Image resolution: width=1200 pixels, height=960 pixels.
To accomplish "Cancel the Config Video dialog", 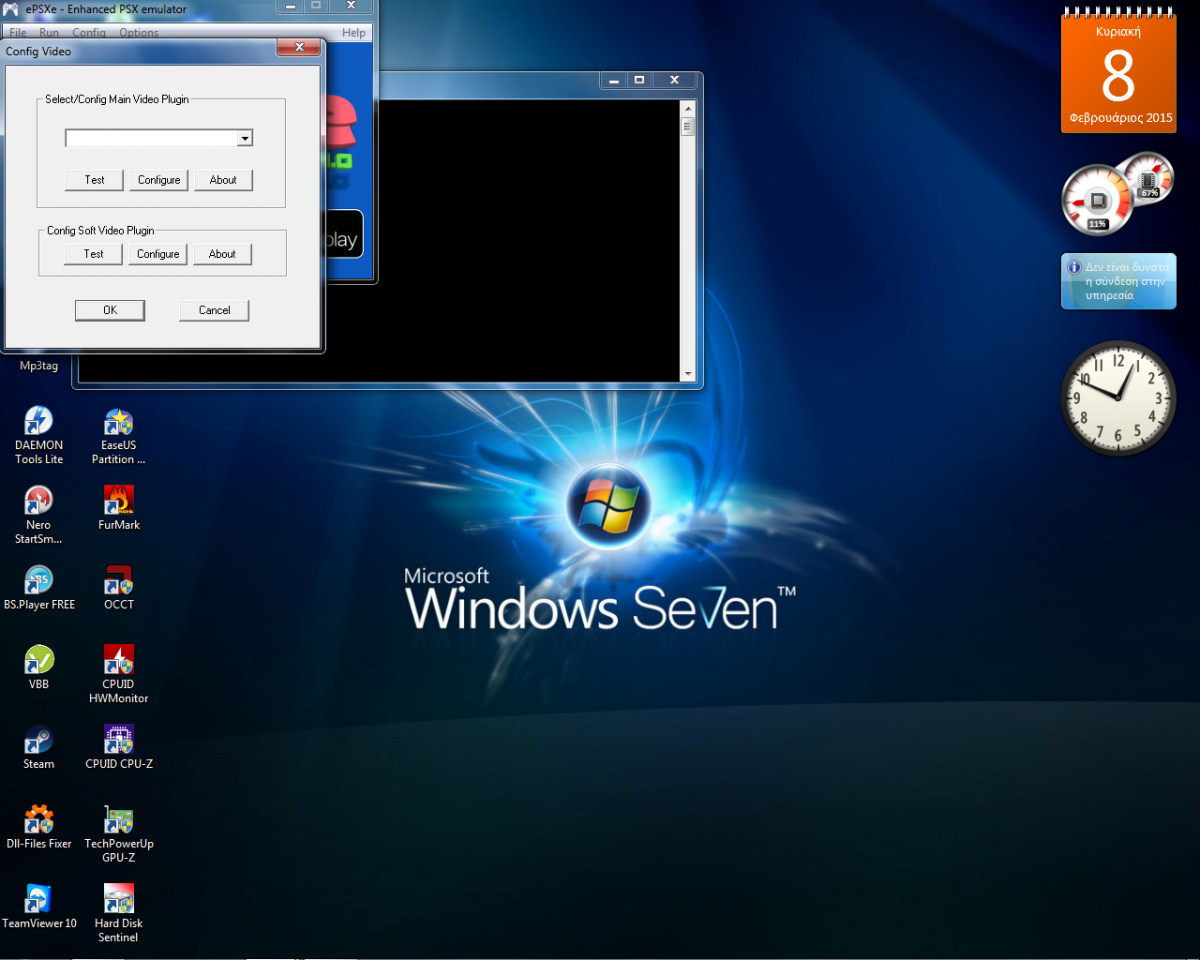I will tap(214, 310).
